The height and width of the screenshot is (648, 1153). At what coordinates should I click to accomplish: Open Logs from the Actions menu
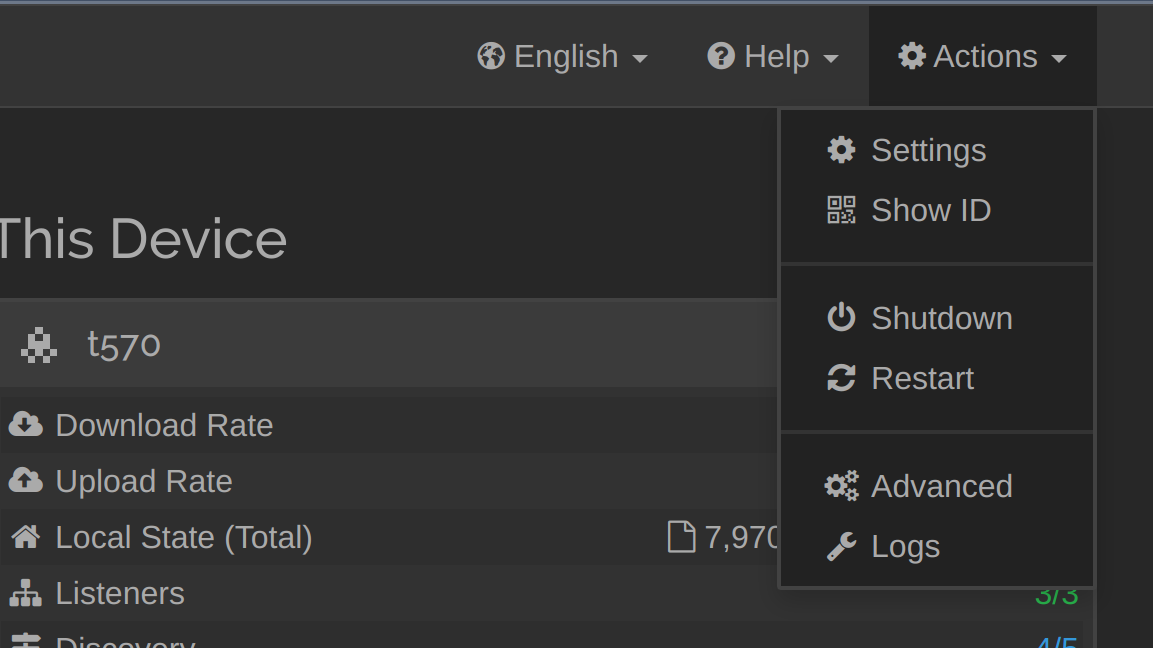(905, 547)
